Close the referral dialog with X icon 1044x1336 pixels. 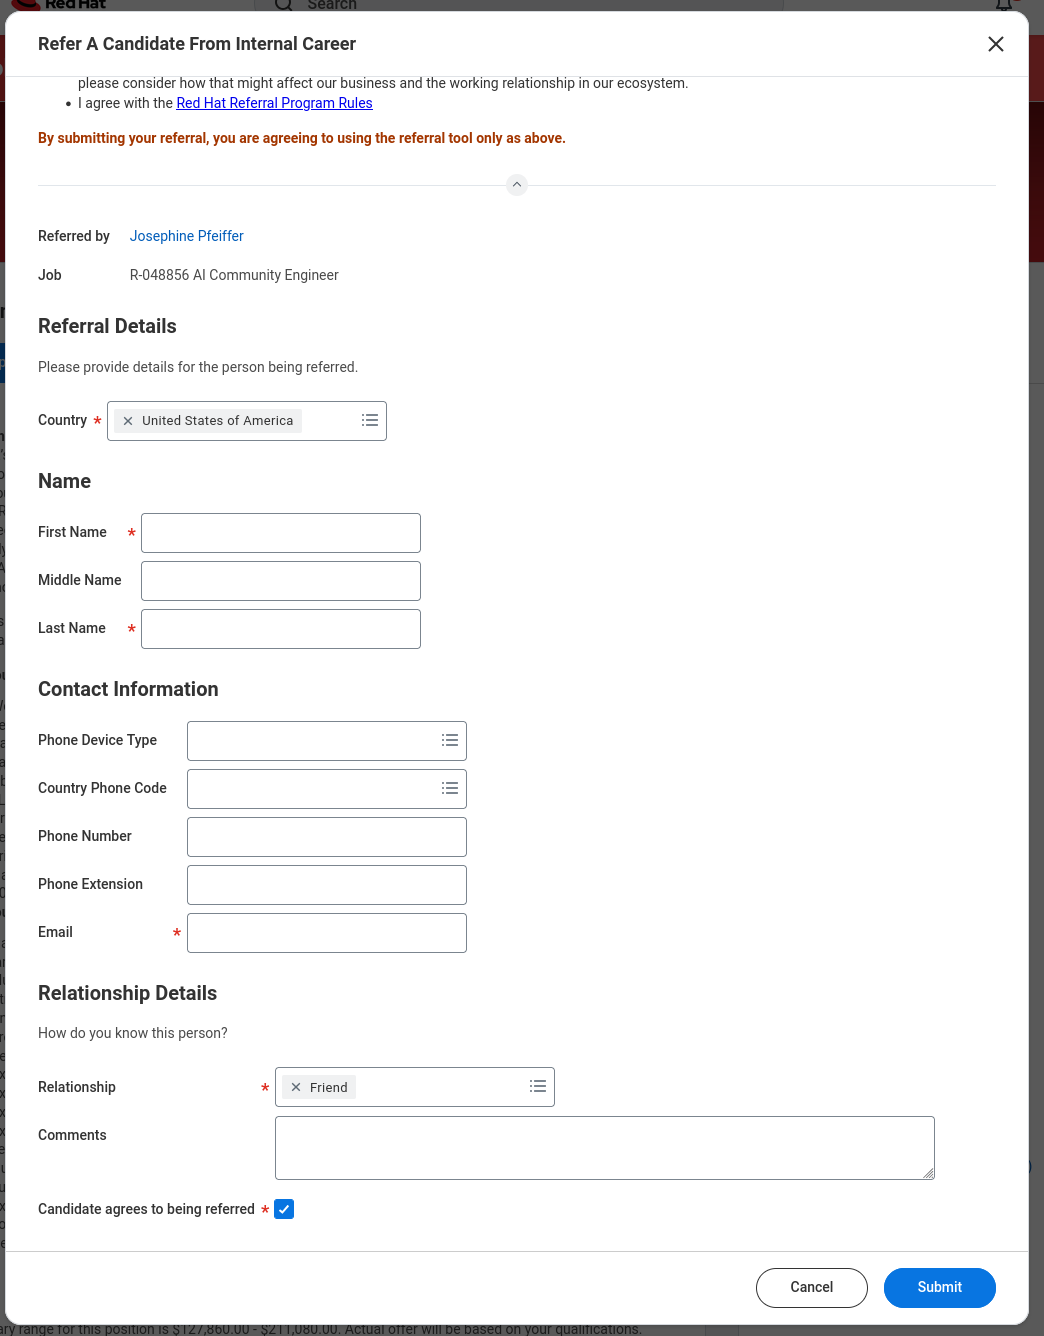click(995, 44)
